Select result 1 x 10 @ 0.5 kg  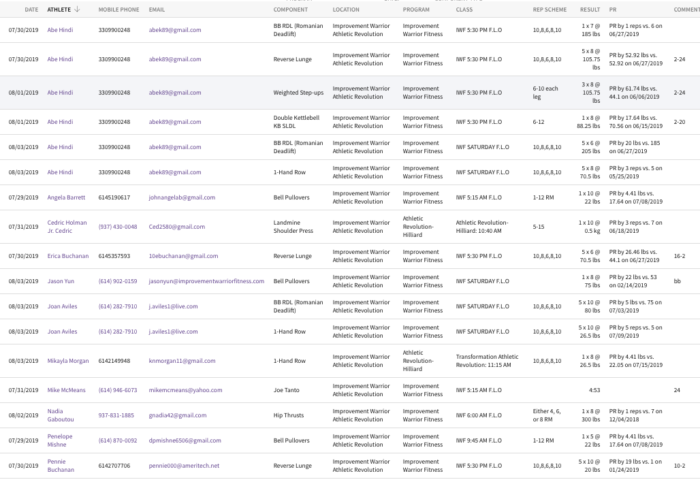coord(589,227)
